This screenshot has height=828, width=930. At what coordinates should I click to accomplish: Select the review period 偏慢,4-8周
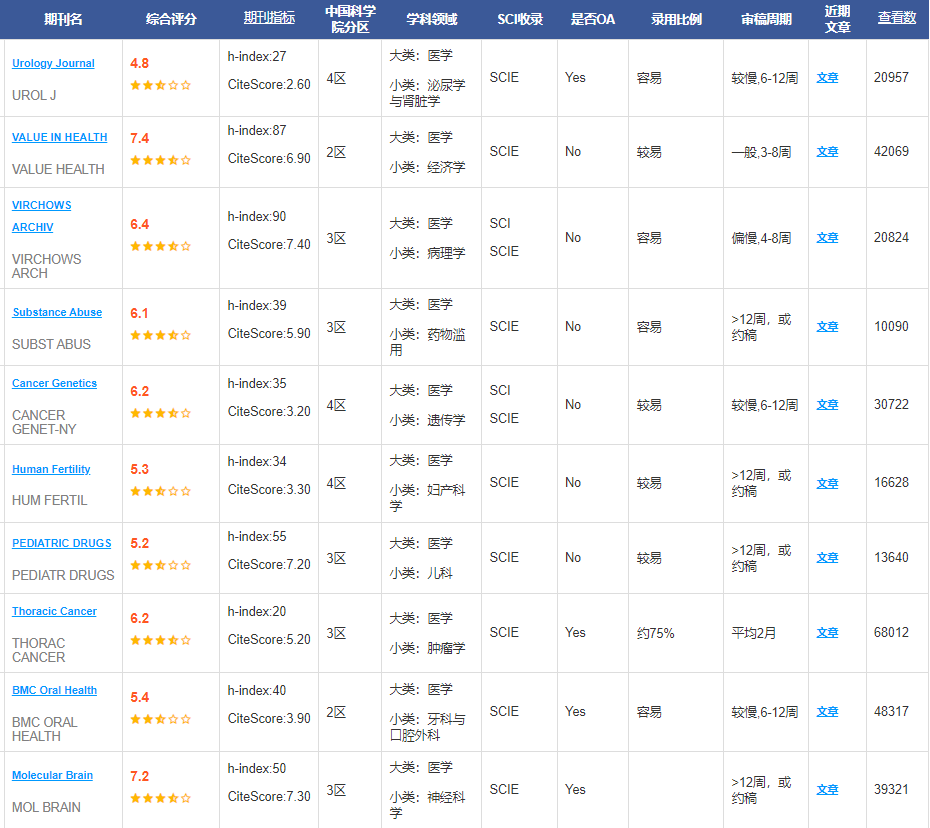click(x=761, y=238)
